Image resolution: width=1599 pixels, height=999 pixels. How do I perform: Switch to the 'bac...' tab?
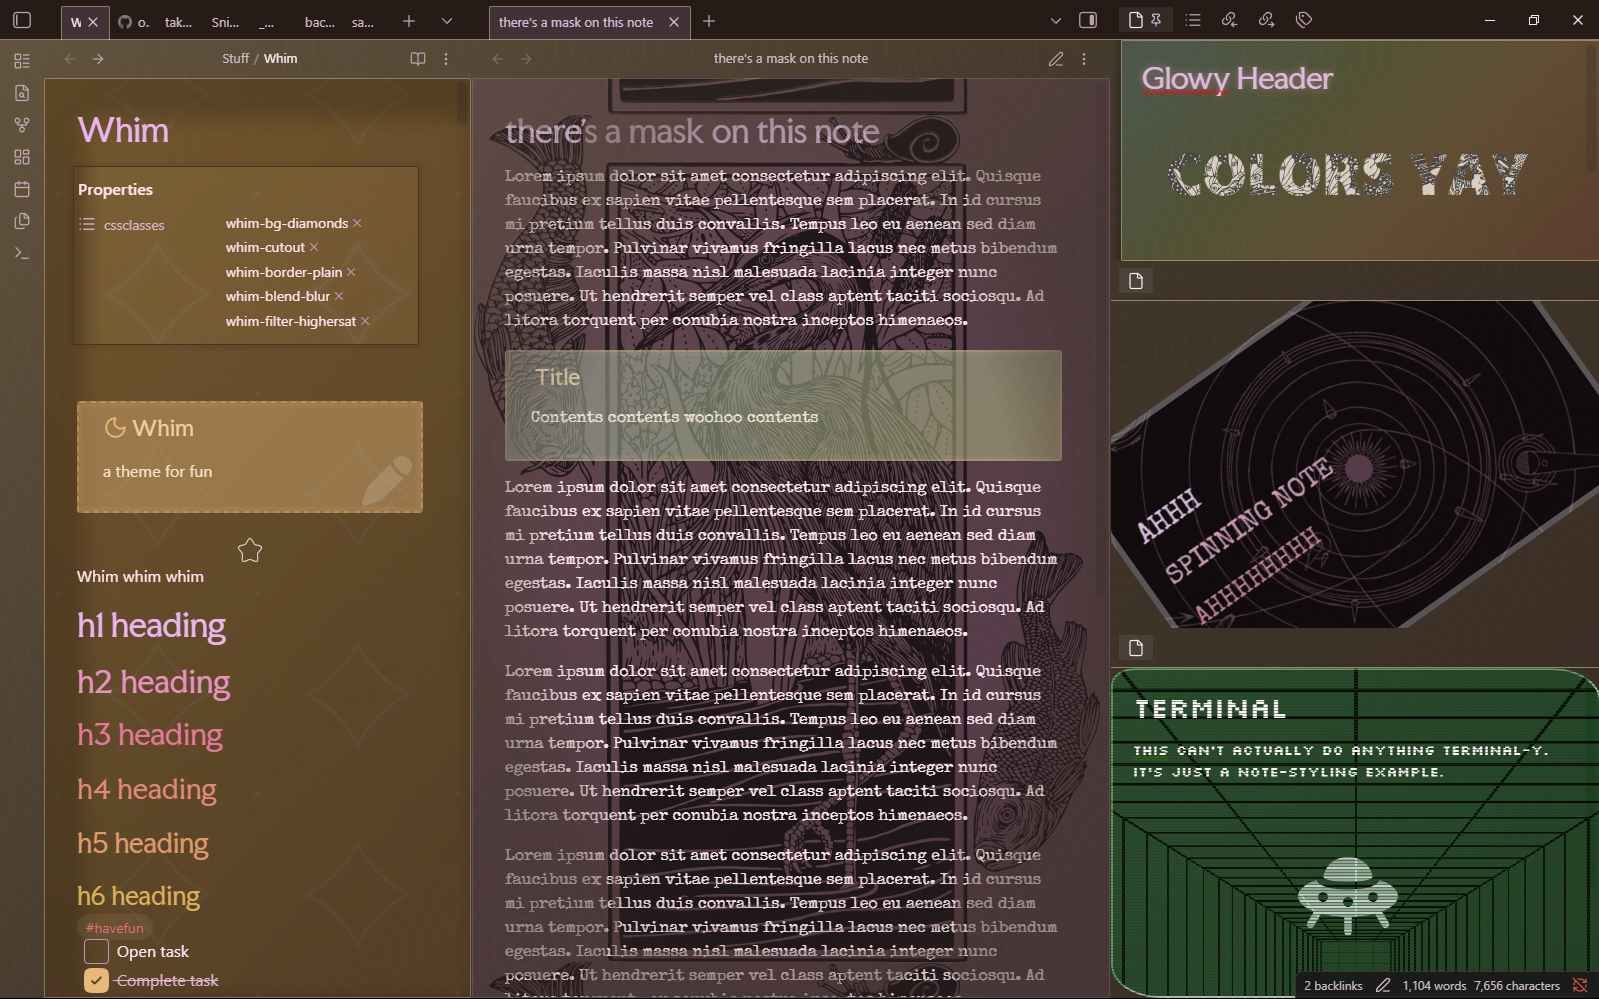pos(319,22)
